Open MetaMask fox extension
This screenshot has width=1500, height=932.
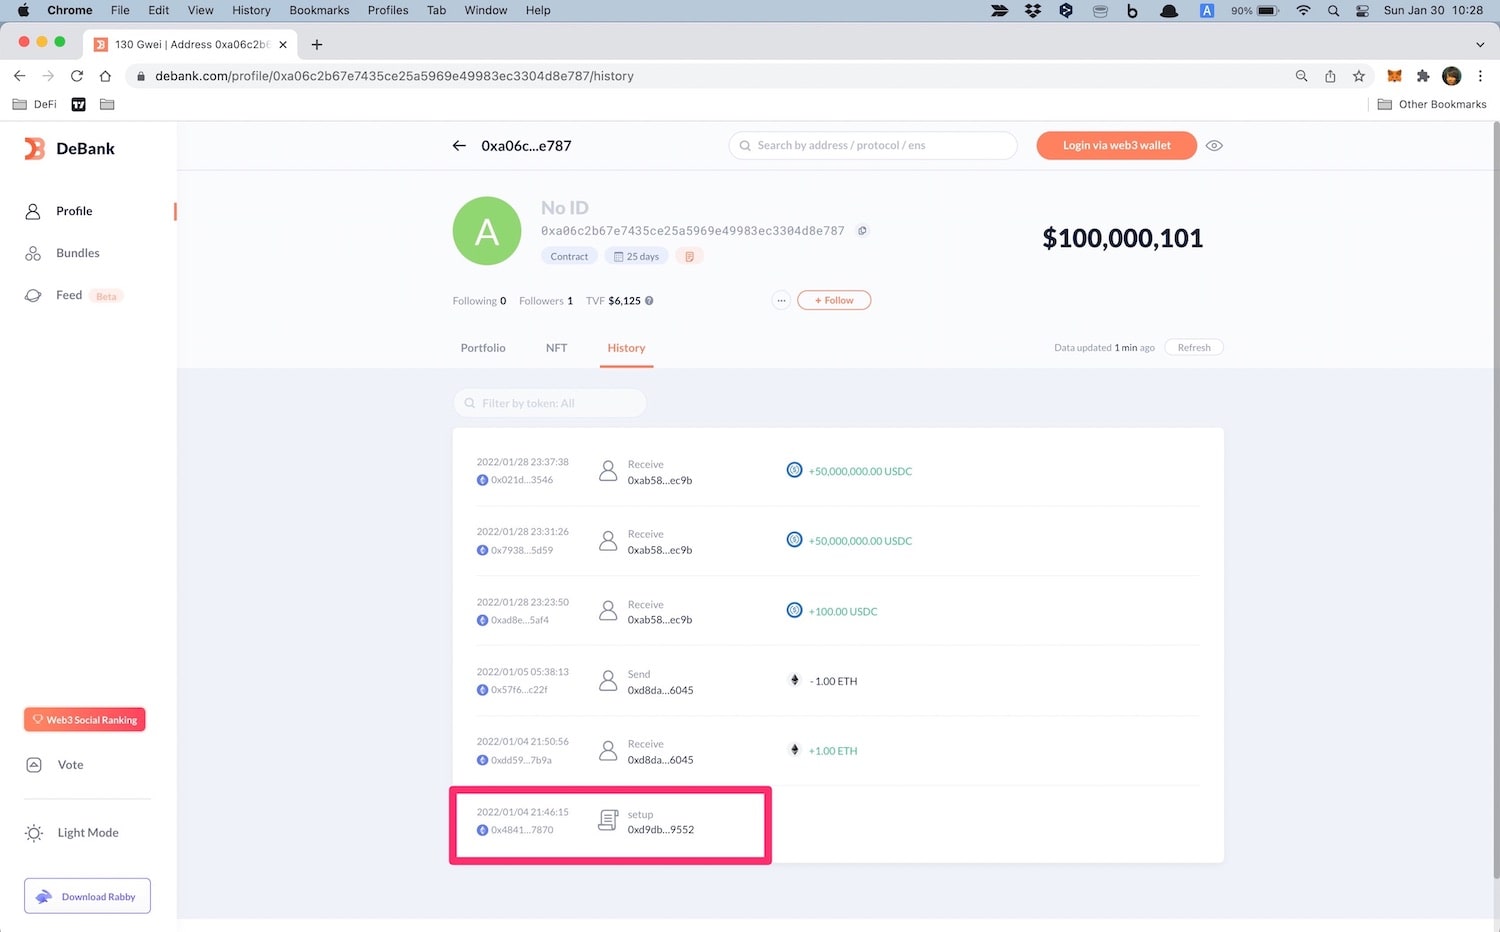1394,76
